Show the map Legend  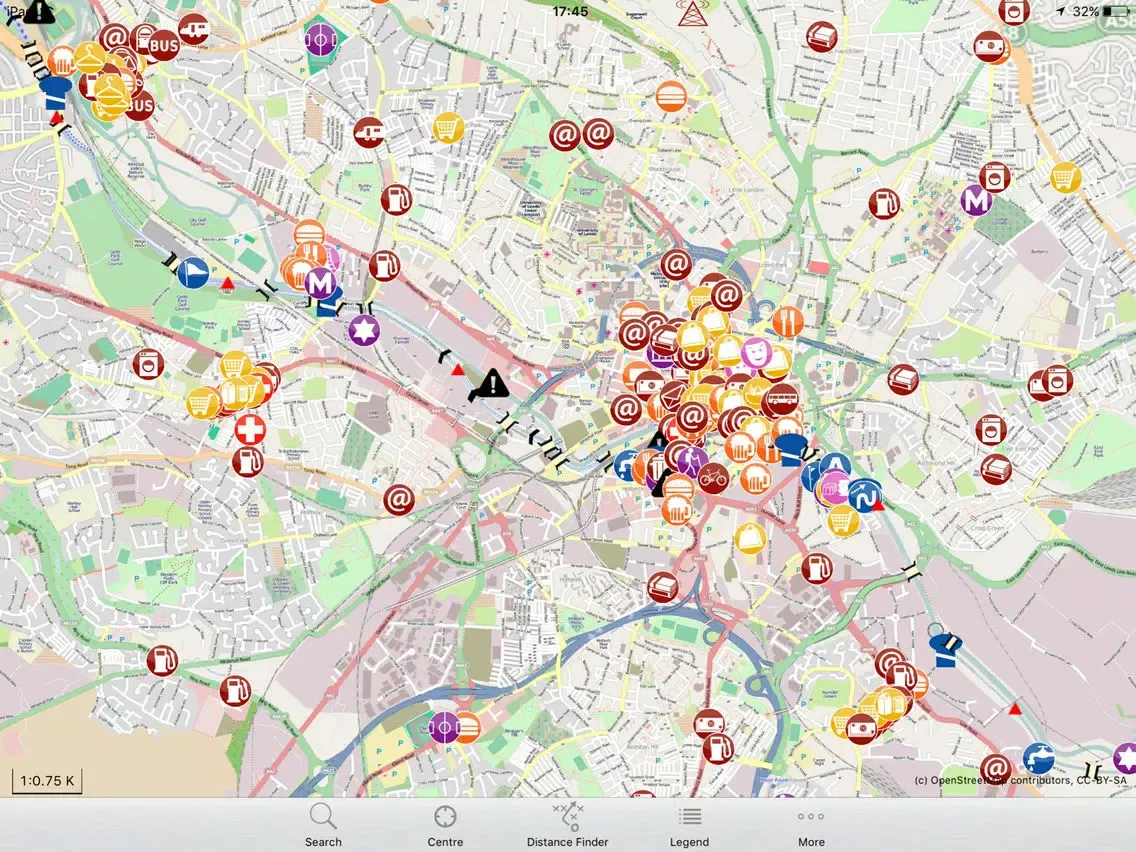click(689, 826)
